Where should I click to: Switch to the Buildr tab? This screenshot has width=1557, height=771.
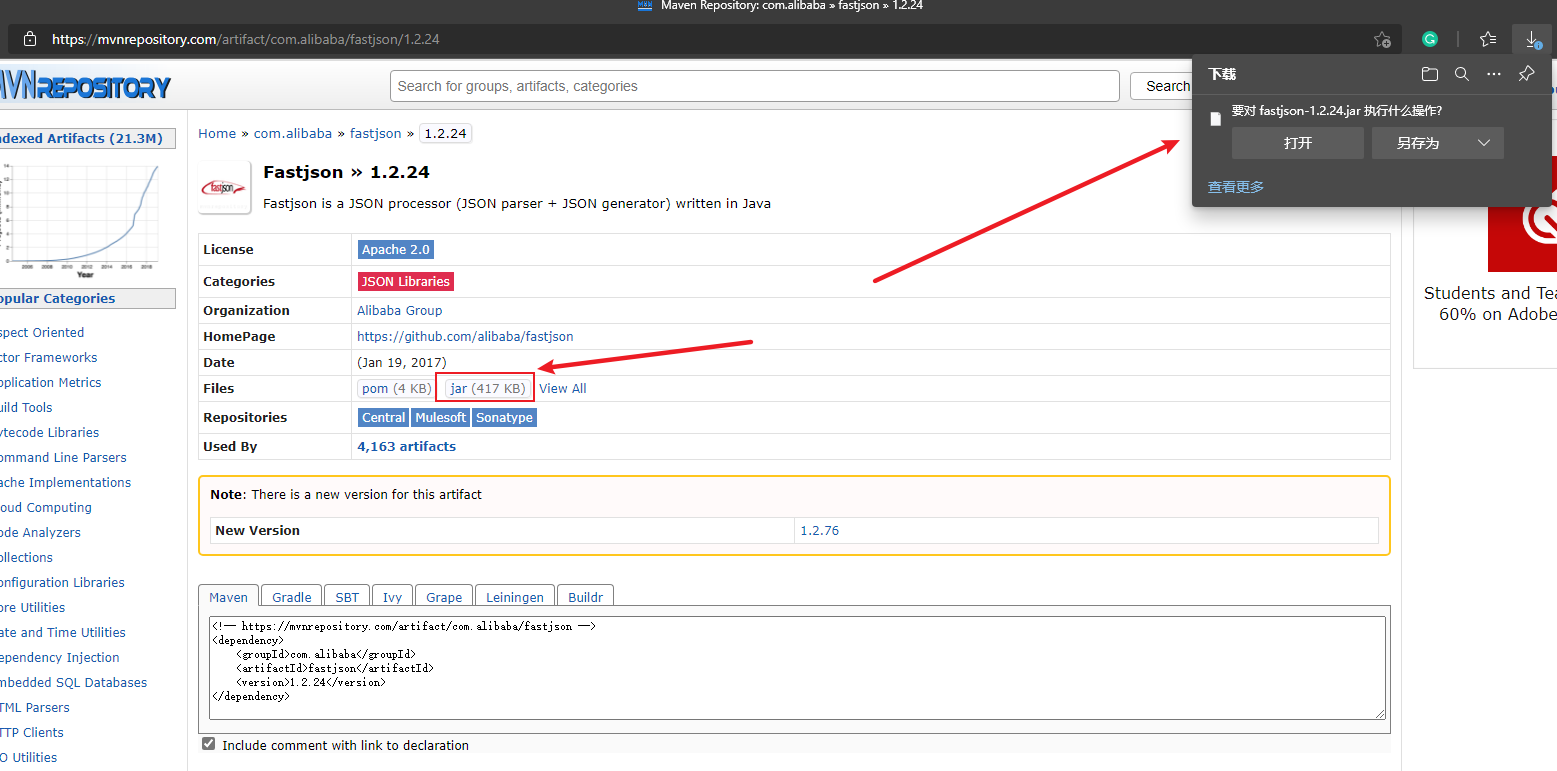[x=585, y=596]
